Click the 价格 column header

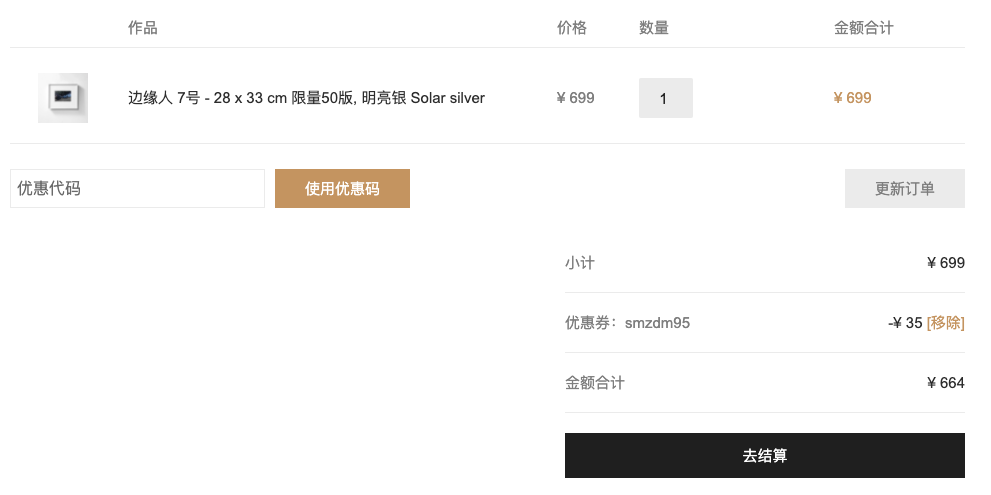[x=572, y=28]
